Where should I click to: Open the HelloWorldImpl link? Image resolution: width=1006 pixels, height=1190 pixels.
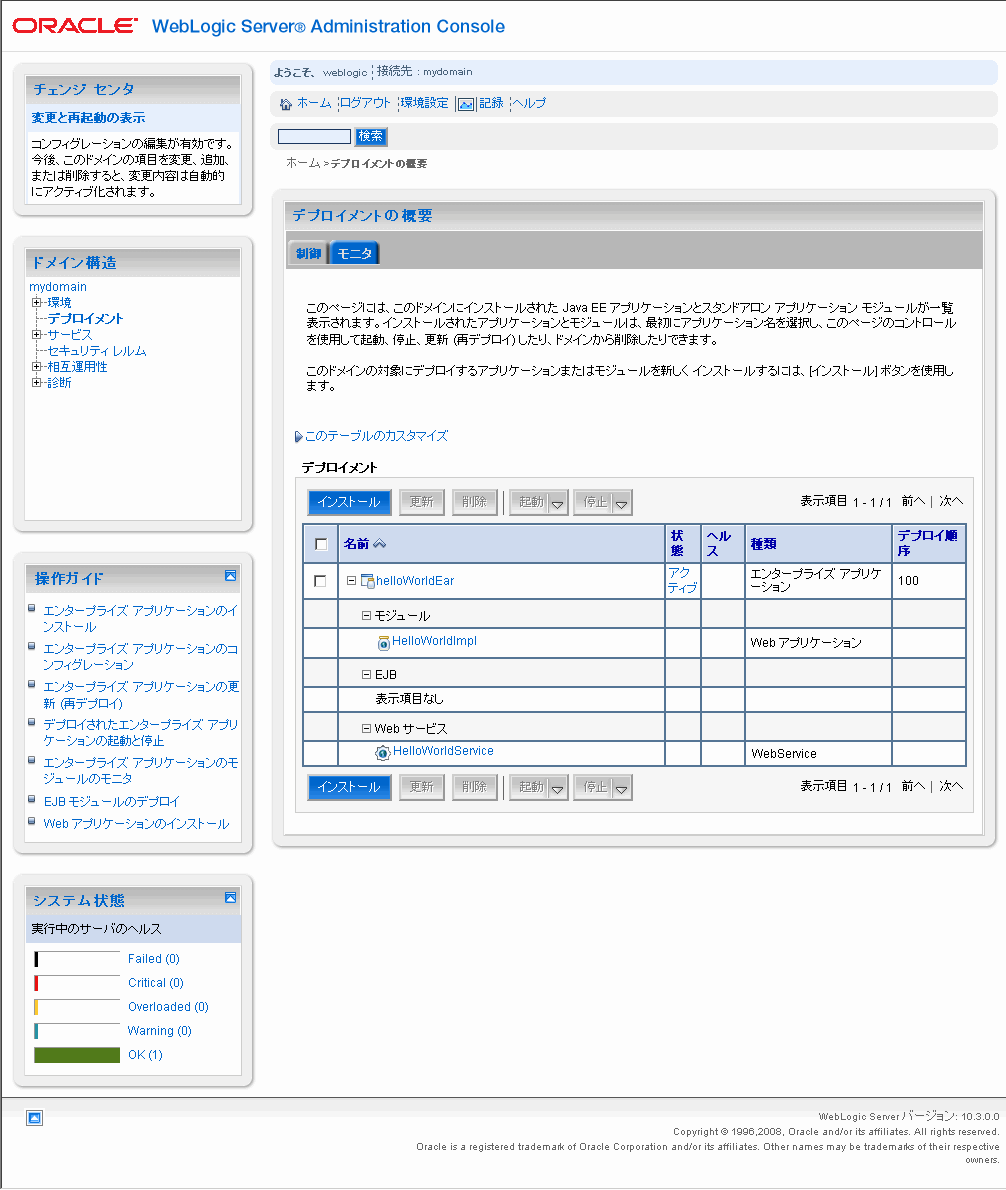pyautogui.click(x=435, y=641)
